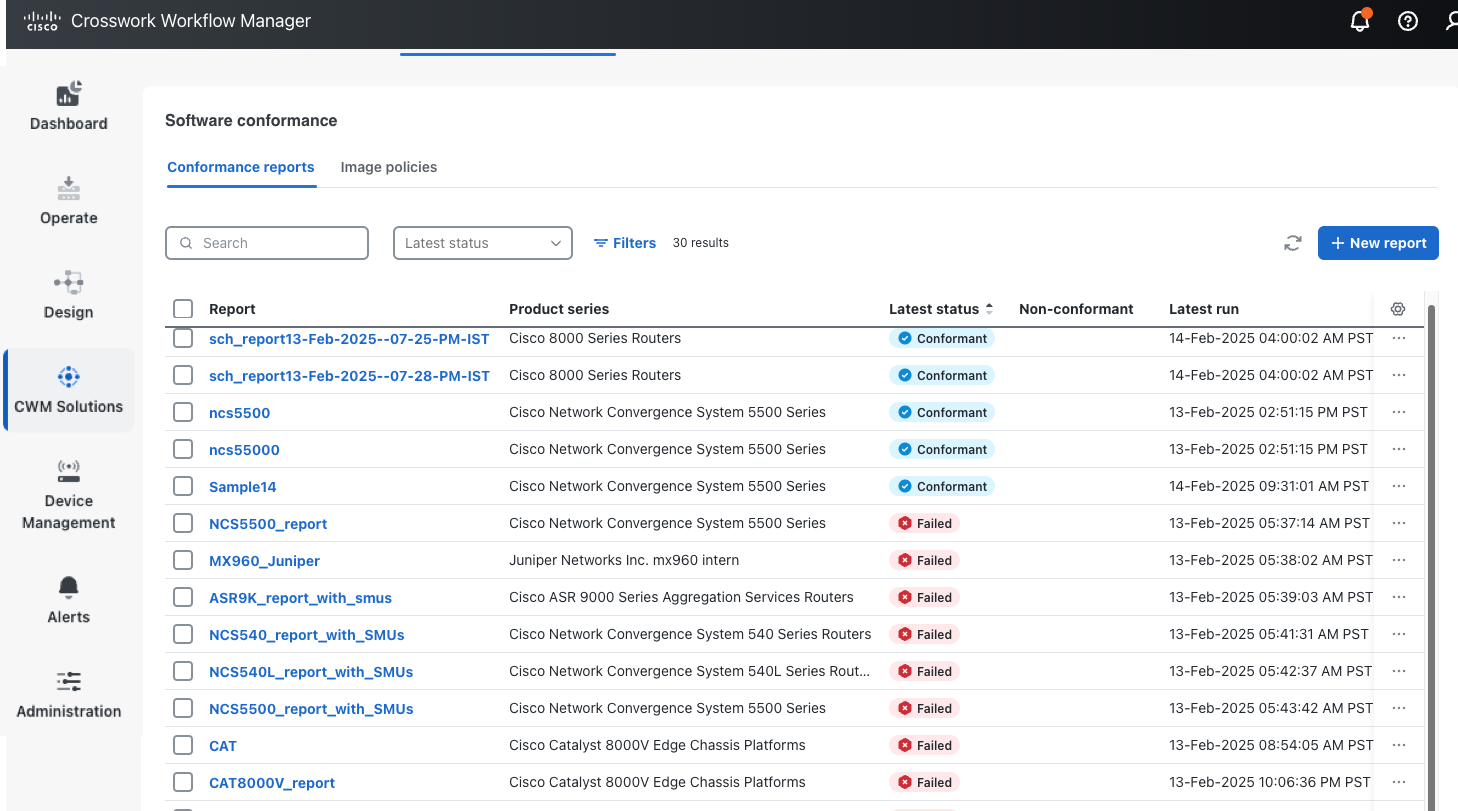Select the NCS540_report_with_SMUs row checkbox
The height and width of the screenshot is (811, 1458).
click(x=183, y=634)
